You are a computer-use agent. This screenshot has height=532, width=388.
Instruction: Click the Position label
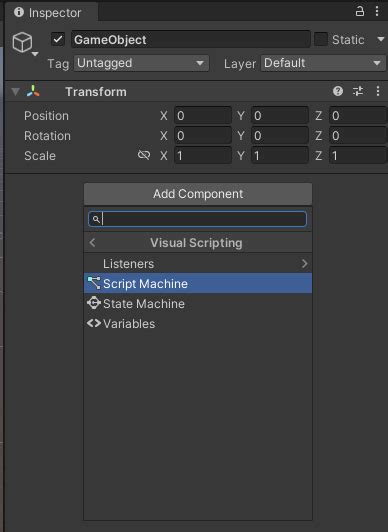(x=46, y=116)
